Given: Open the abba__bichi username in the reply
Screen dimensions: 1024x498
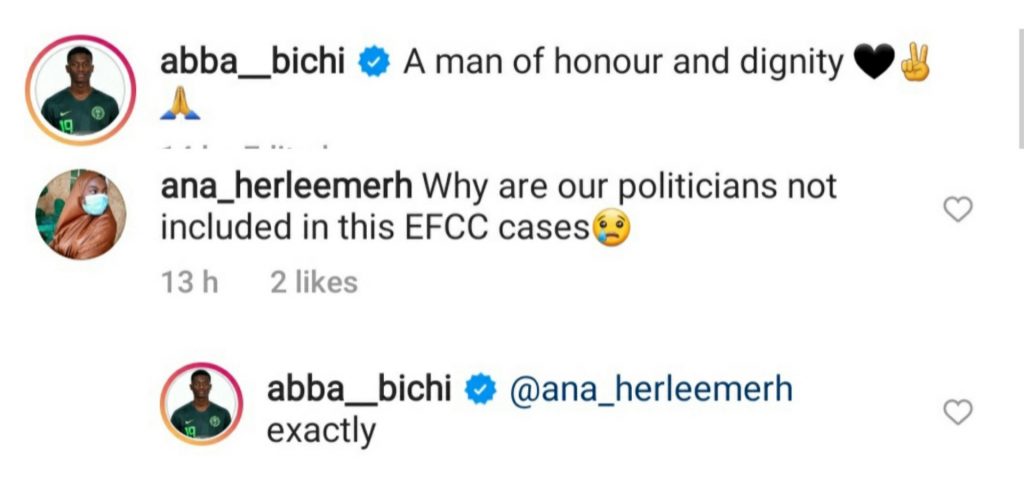Looking at the screenshot, I should tap(359, 389).
